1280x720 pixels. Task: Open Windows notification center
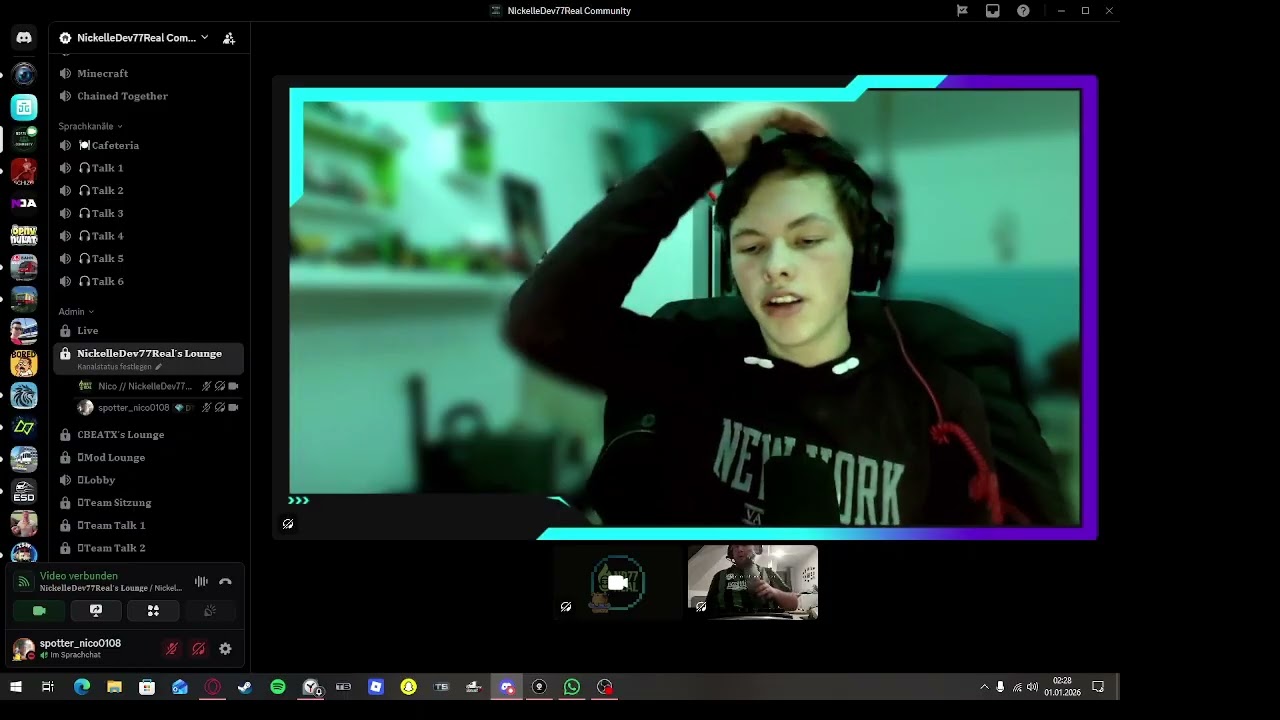pos(1098,687)
